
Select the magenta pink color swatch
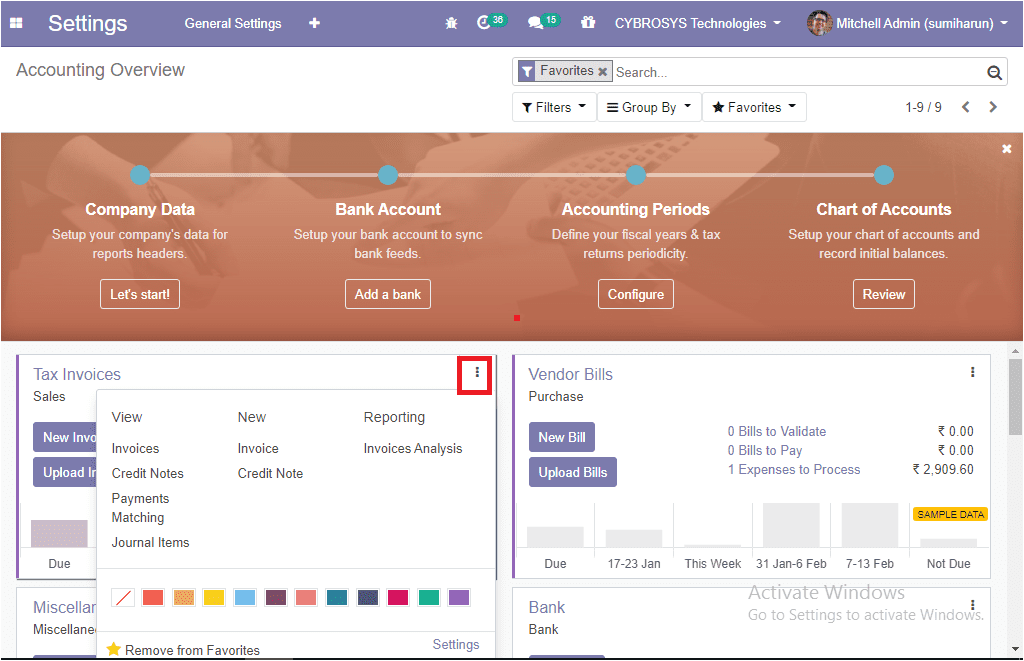click(398, 597)
